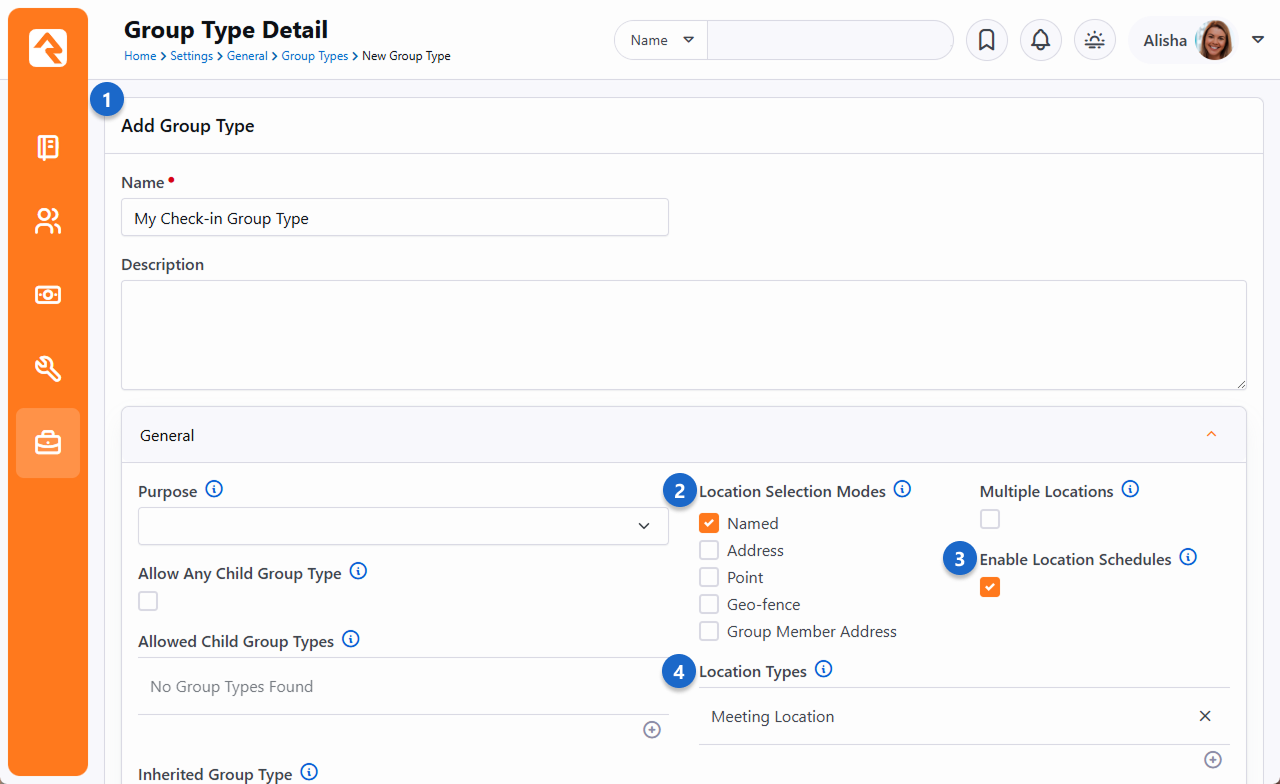Disable Enable Location Schedules checkbox

coord(989,587)
